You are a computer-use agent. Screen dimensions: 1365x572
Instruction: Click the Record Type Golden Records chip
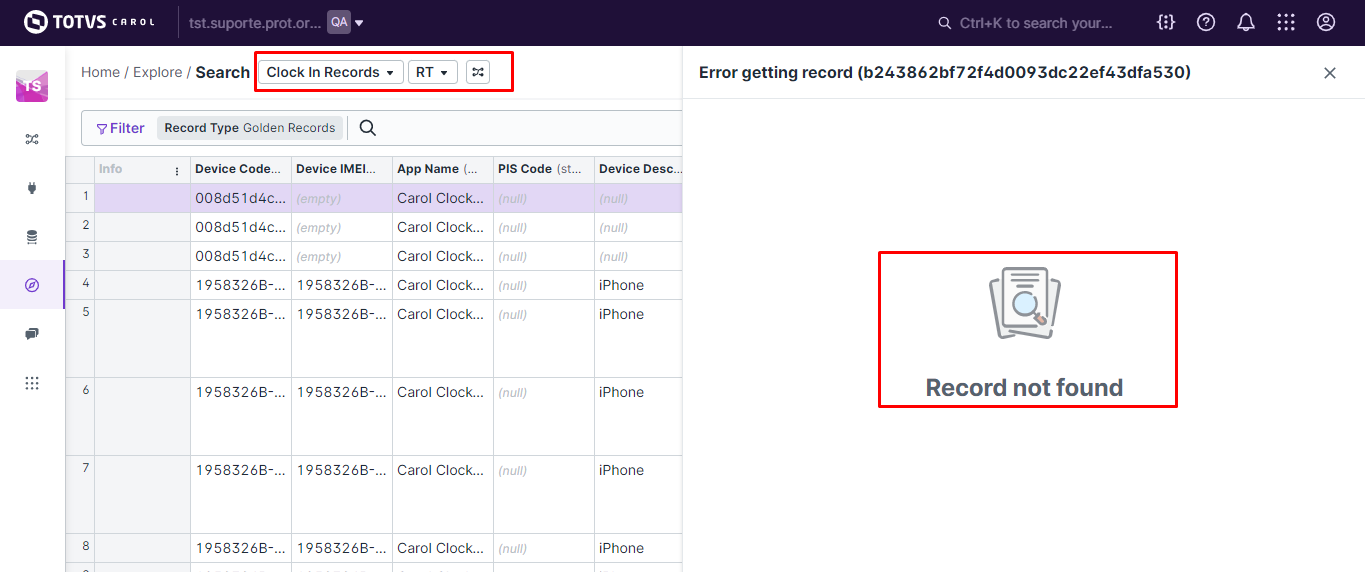tap(250, 128)
